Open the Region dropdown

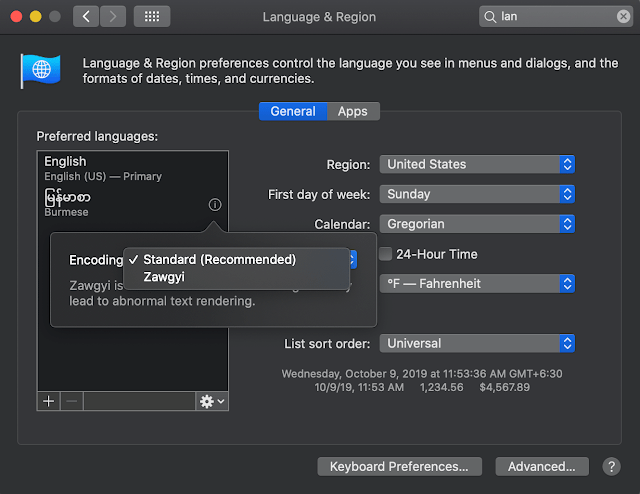[x=477, y=164]
